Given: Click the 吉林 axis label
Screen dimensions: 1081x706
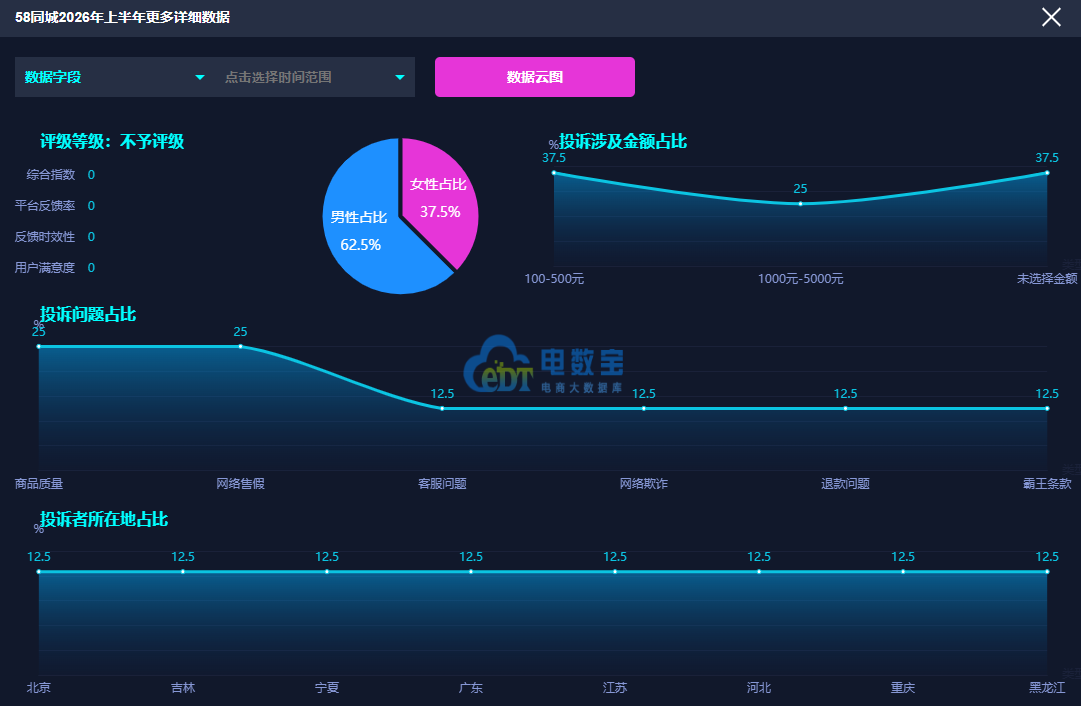Looking at the screenshot, I should 183,687.
